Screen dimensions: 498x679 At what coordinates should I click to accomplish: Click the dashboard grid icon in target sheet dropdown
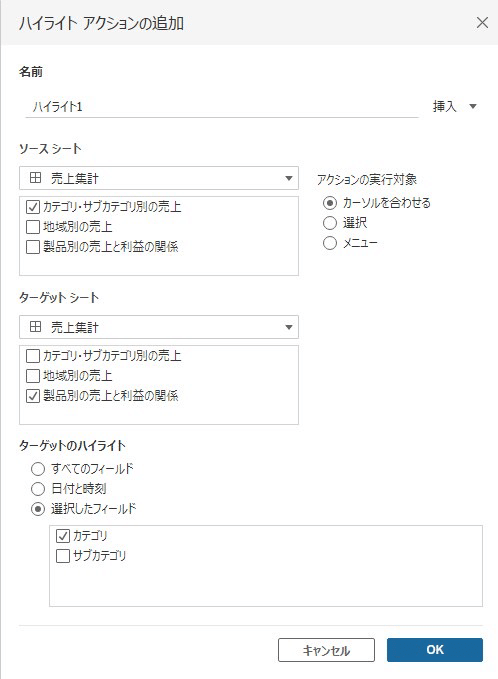point(36,327)
